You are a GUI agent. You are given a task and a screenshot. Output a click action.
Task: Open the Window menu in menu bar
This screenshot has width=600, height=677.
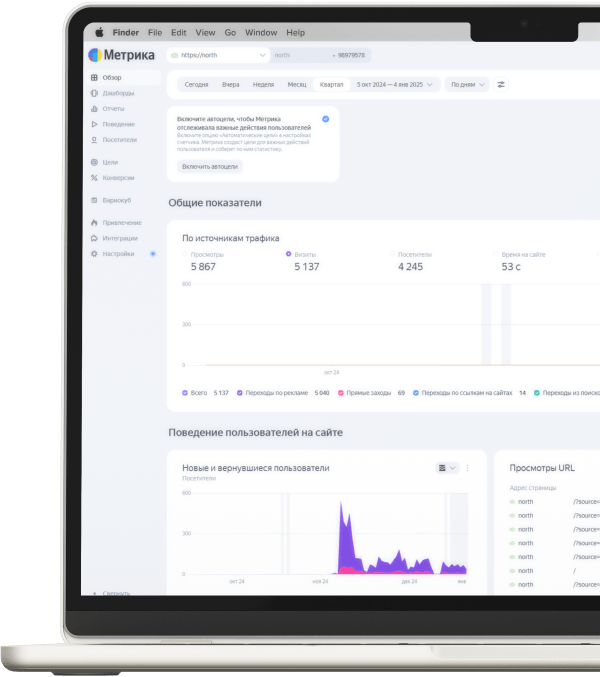pos(261,33)
